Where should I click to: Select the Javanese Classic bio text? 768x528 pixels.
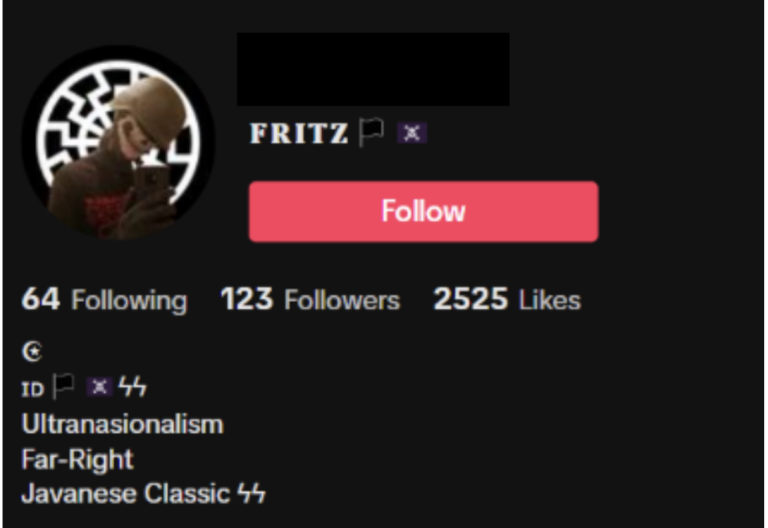(126, 493)
